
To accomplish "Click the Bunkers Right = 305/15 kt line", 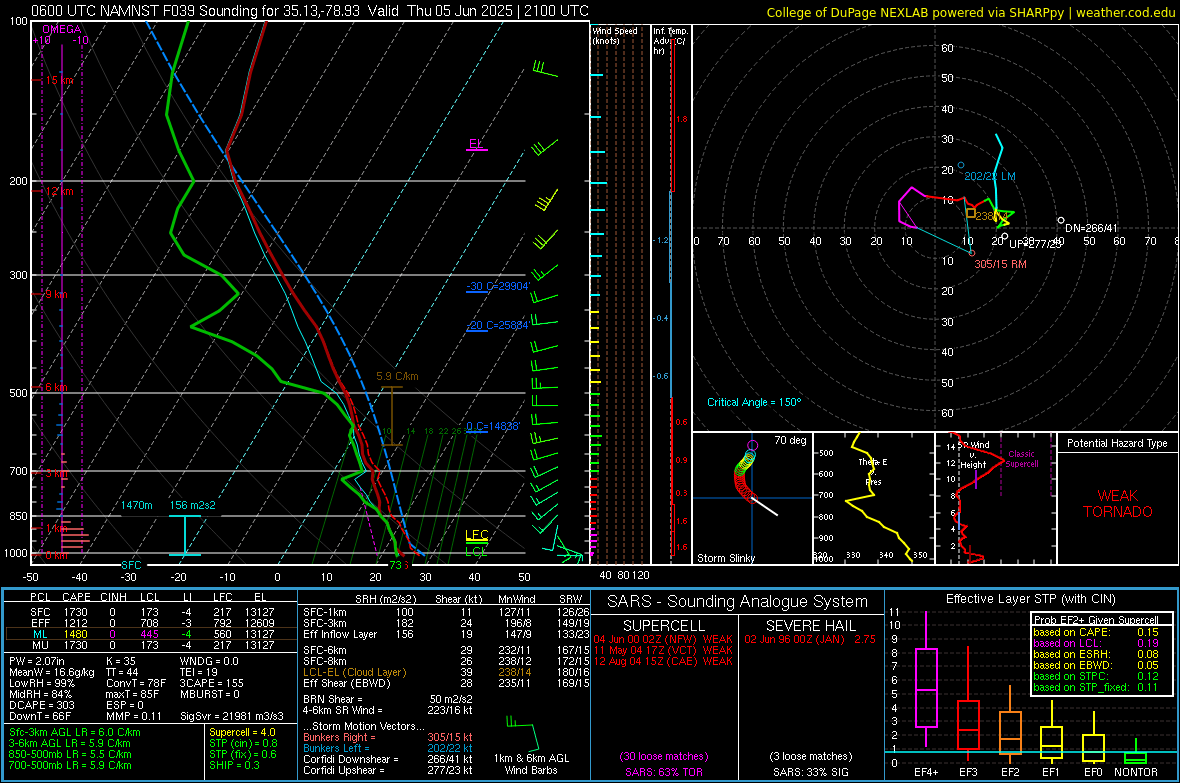I will 388,737.
